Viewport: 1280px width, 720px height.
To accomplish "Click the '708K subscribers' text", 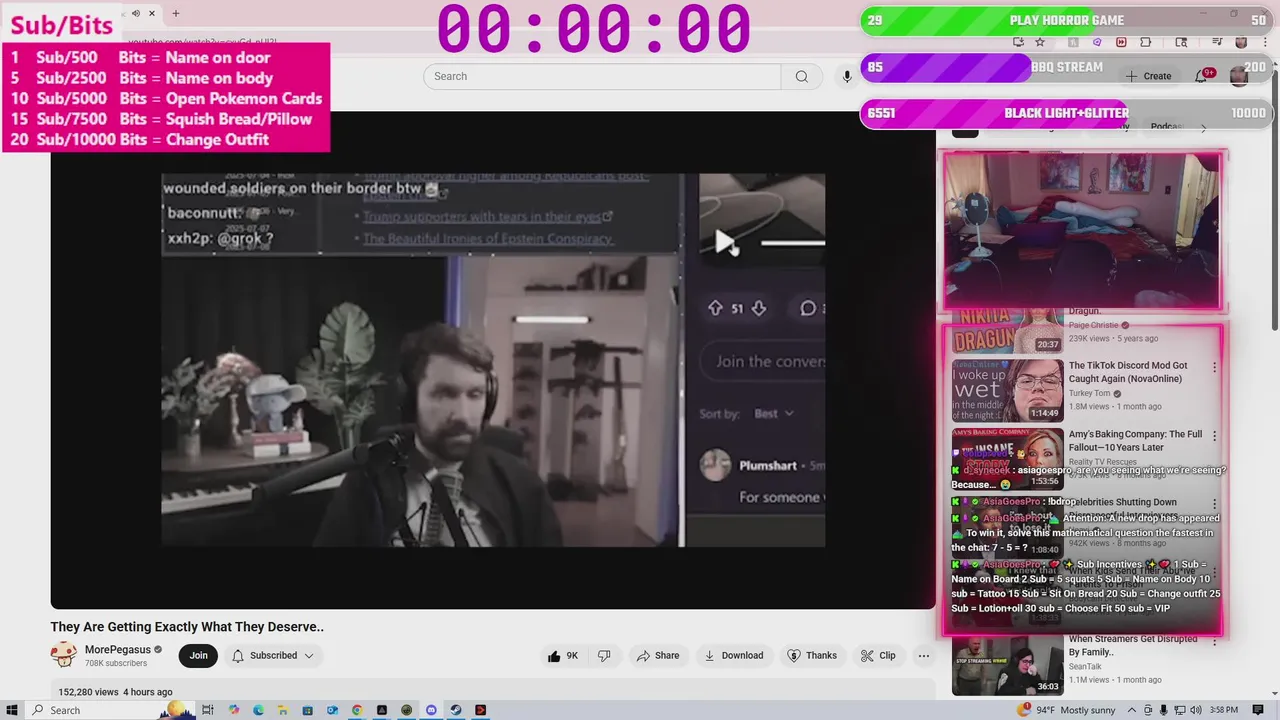I will 116,663.
